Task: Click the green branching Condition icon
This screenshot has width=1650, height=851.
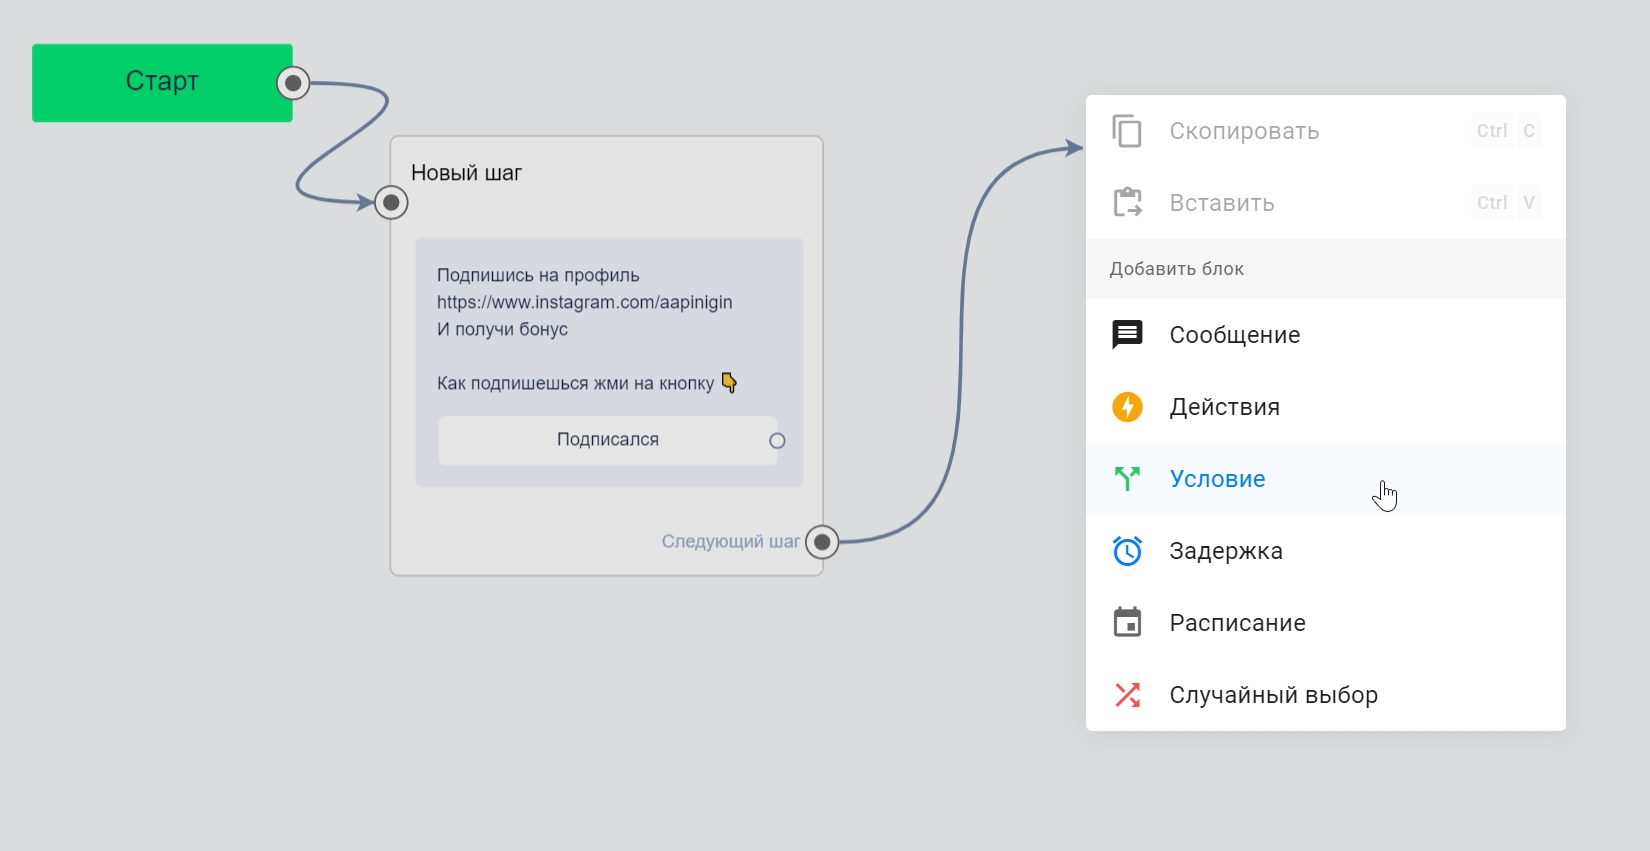Action: tap(1127, 479)
